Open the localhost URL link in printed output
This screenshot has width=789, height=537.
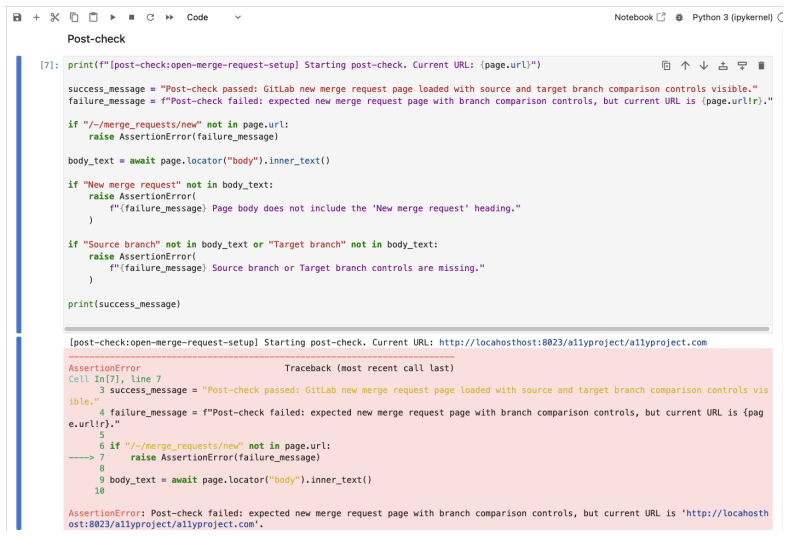tap(573, 342)
